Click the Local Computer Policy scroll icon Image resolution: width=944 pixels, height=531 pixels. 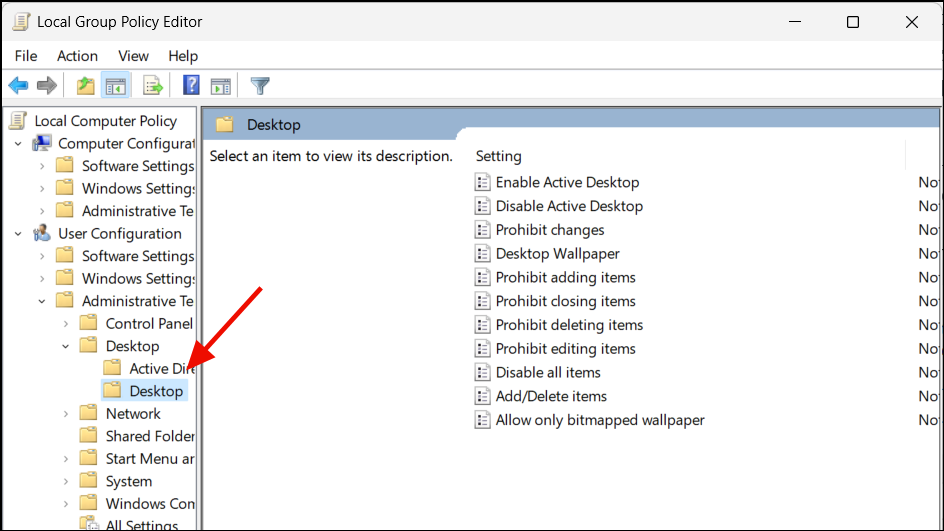pos(18,120)
